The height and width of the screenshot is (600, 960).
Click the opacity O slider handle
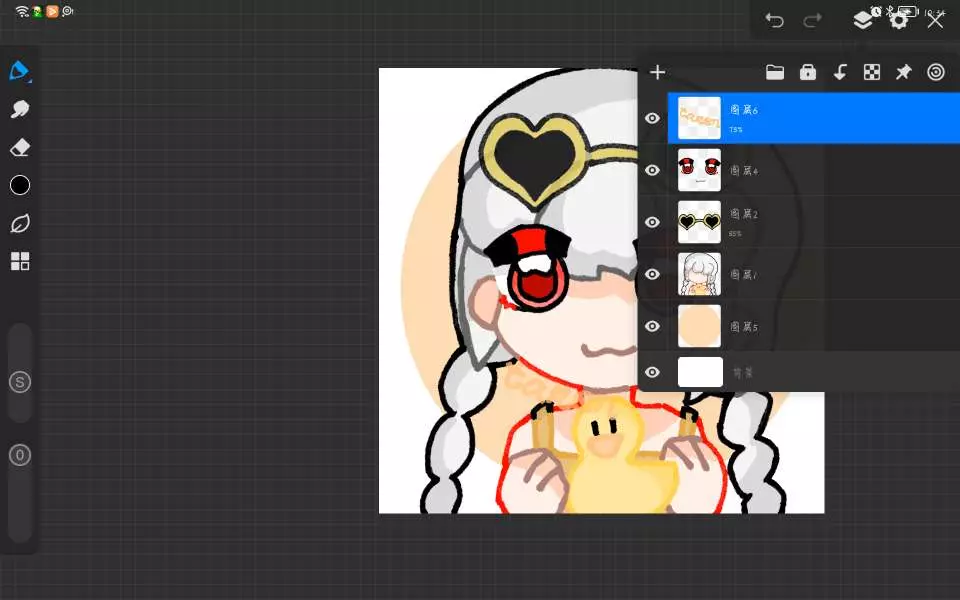tap(20, 455)
